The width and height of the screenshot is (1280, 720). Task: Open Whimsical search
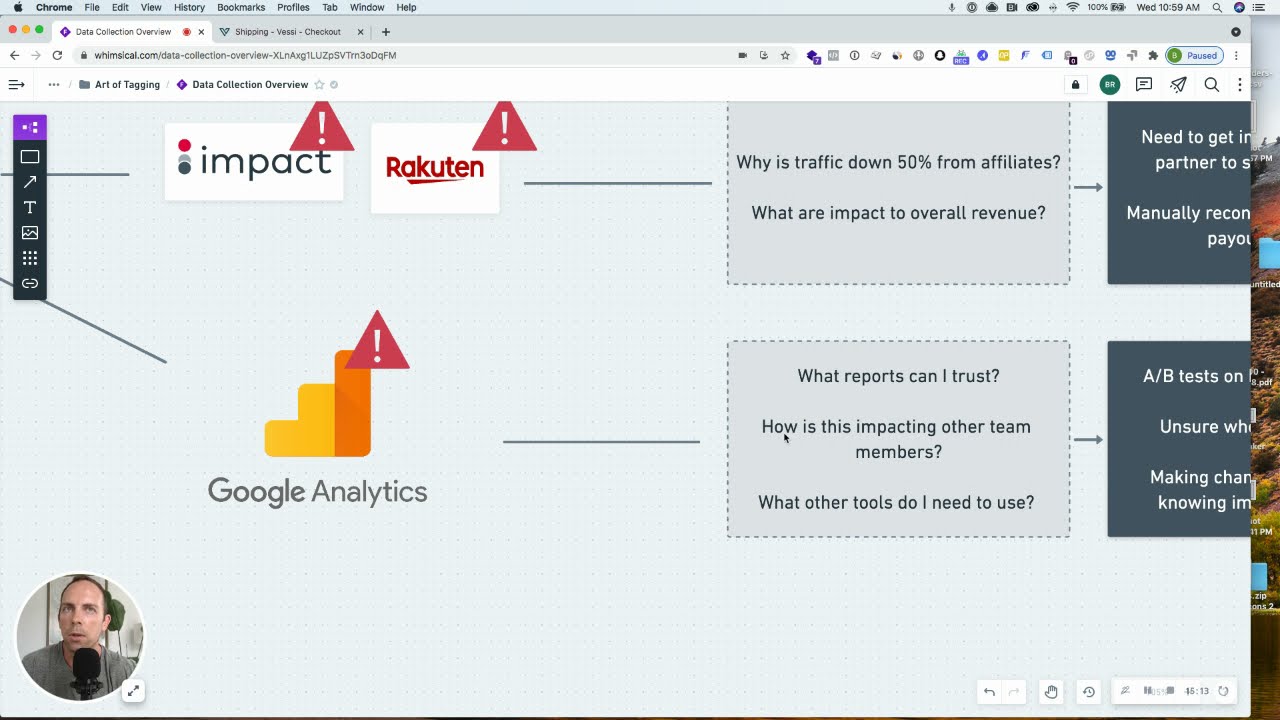pos(1212,85)
